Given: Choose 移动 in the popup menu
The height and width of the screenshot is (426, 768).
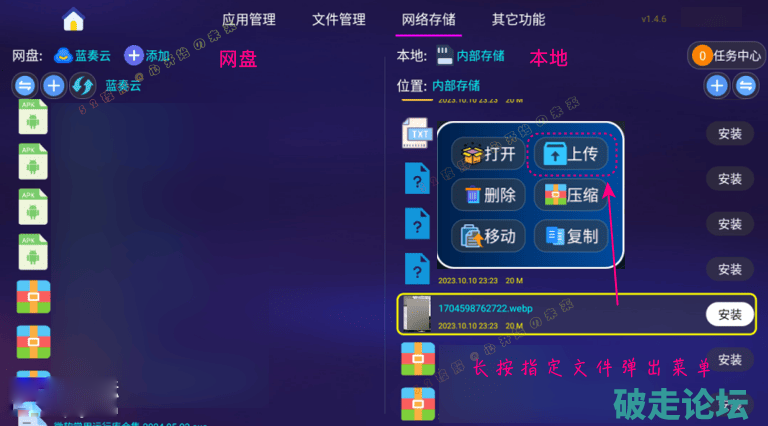Looking at the screenshot, I should tap(488, 237).
